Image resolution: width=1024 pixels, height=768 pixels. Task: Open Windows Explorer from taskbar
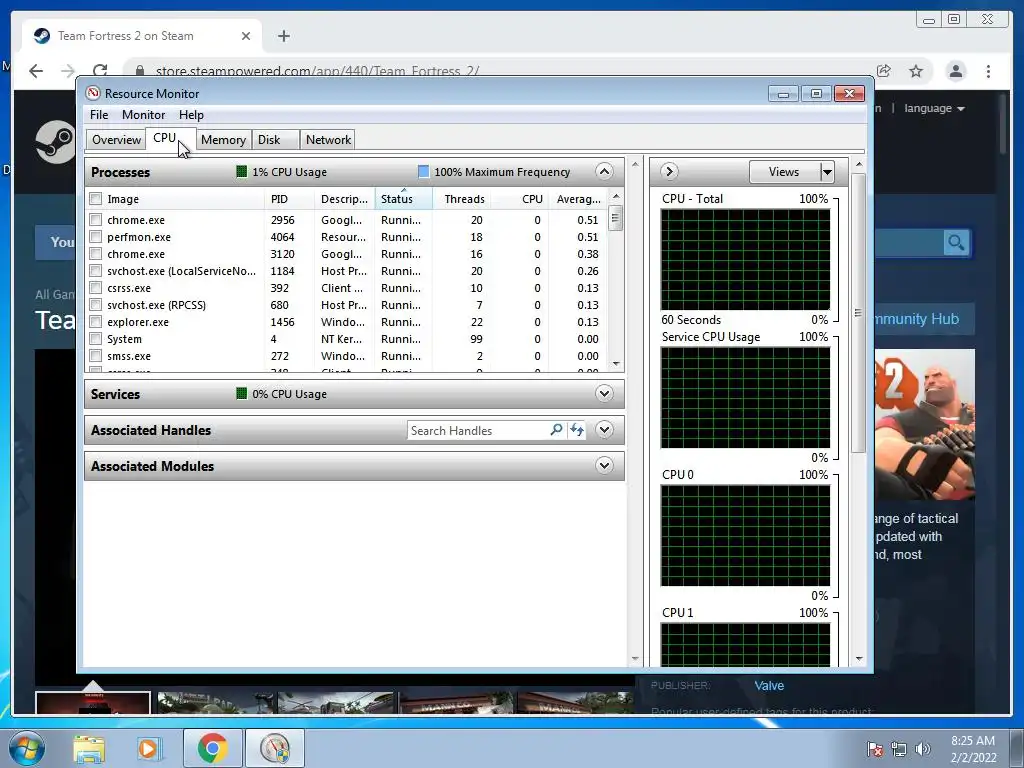point(88,749)
